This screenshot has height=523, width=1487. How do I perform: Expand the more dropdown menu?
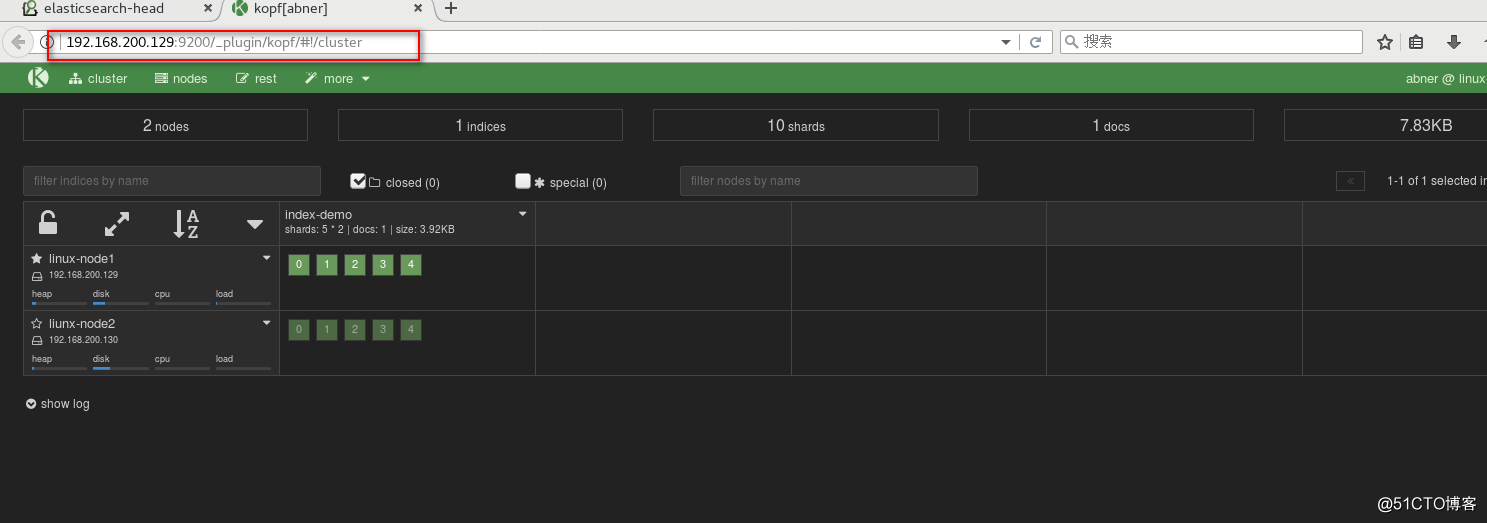coord(337,78)
